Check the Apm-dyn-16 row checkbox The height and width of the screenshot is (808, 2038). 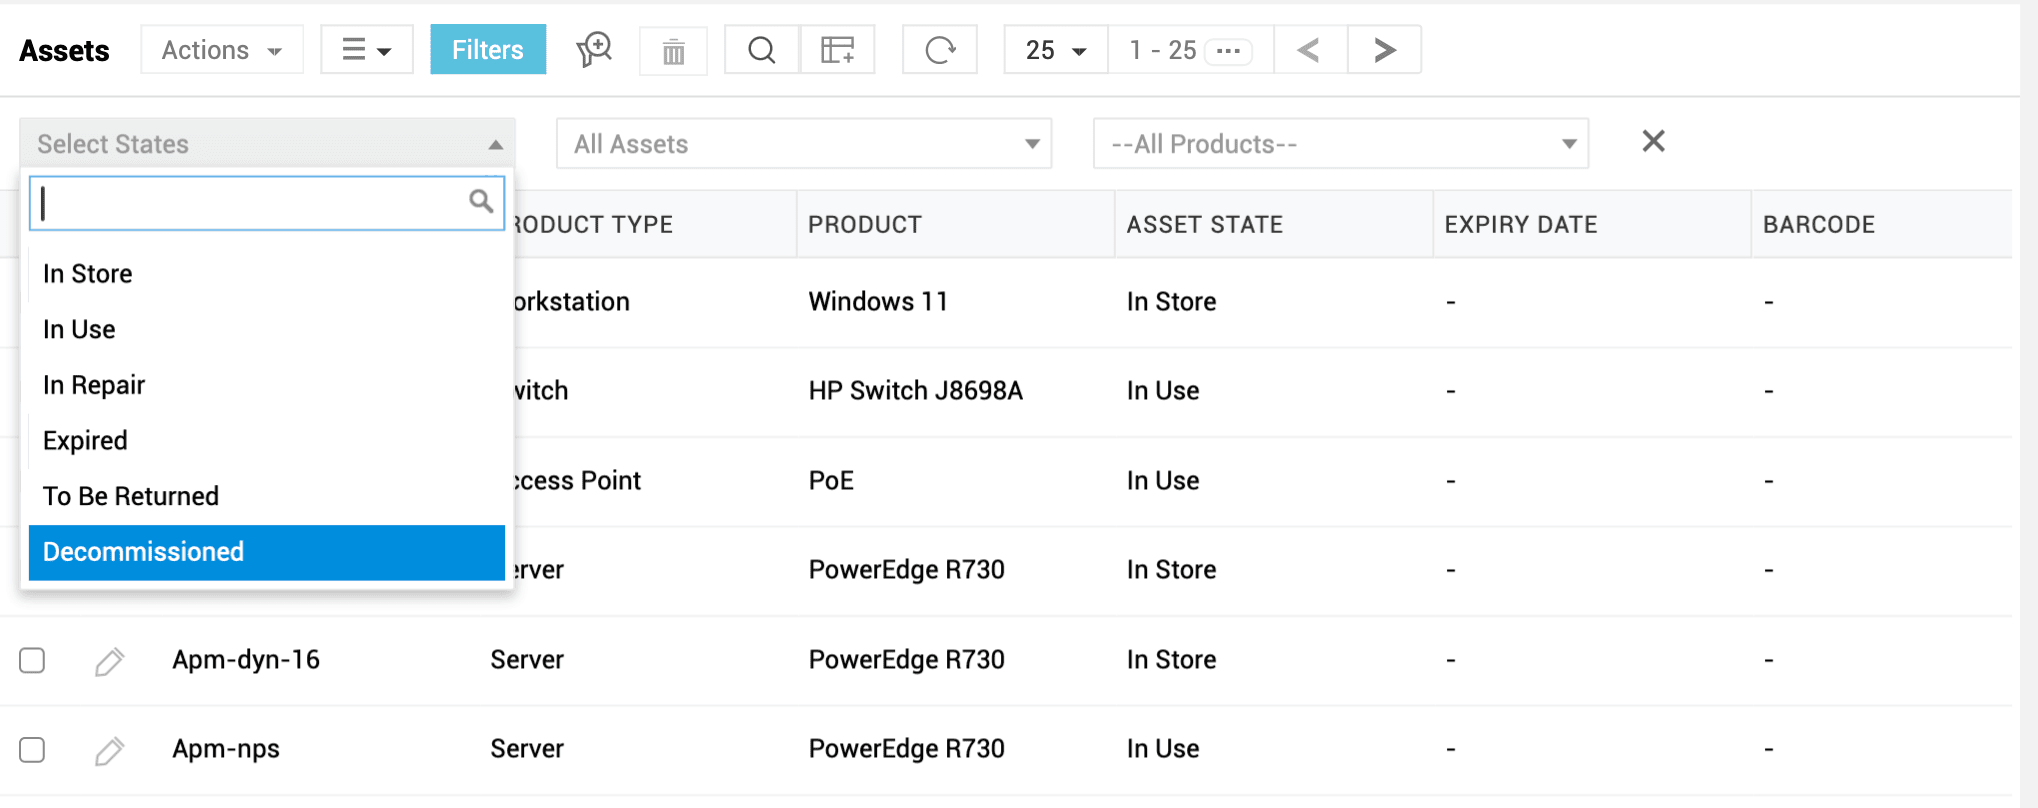click(32, 660)
